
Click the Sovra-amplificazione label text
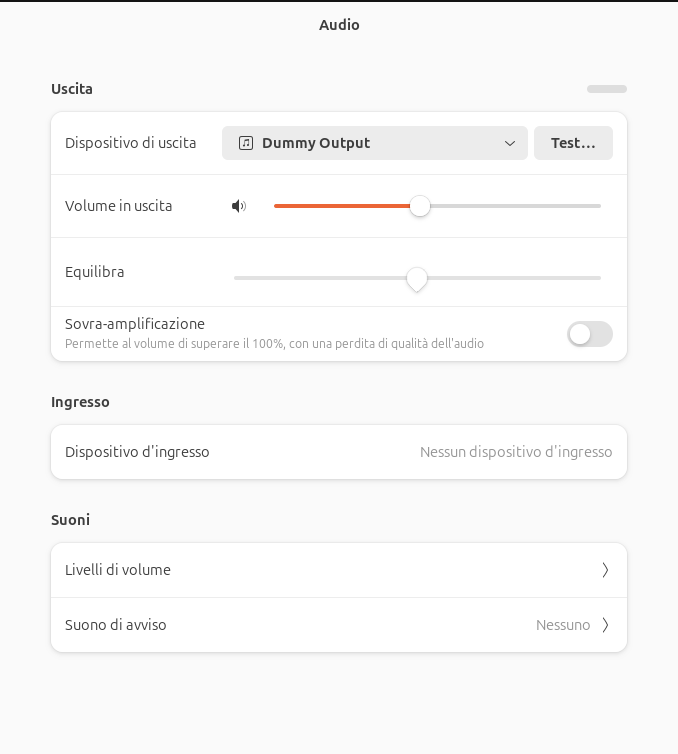(135, 324)
